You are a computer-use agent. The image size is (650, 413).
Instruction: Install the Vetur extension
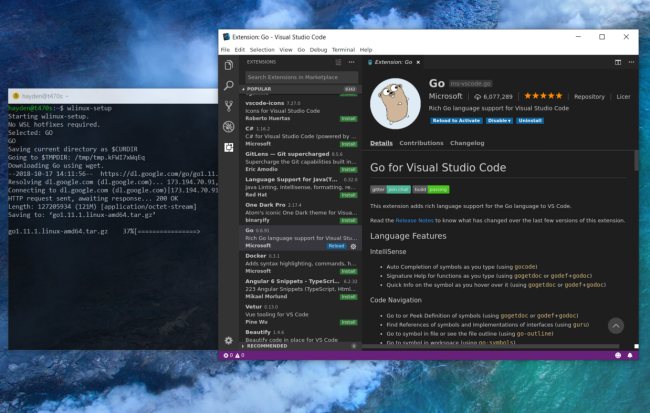[348, 322]
